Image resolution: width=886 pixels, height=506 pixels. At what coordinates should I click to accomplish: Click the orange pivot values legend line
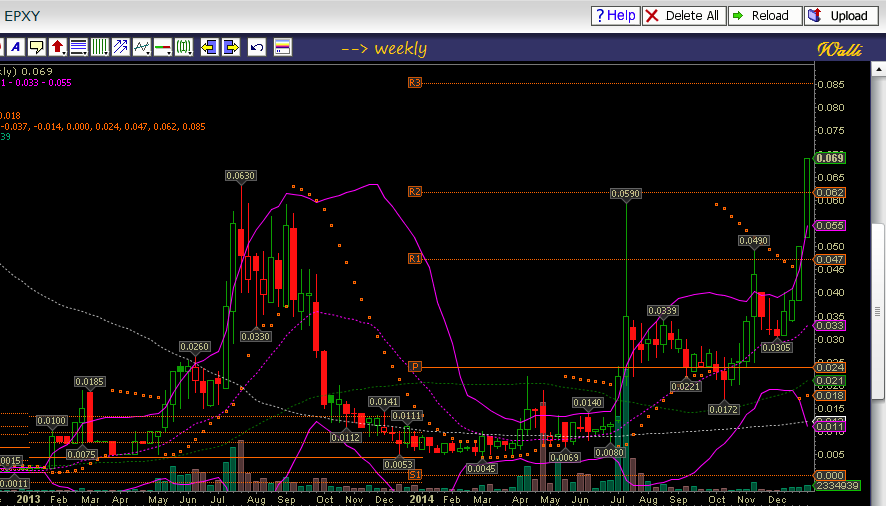[x=103, y=127]
